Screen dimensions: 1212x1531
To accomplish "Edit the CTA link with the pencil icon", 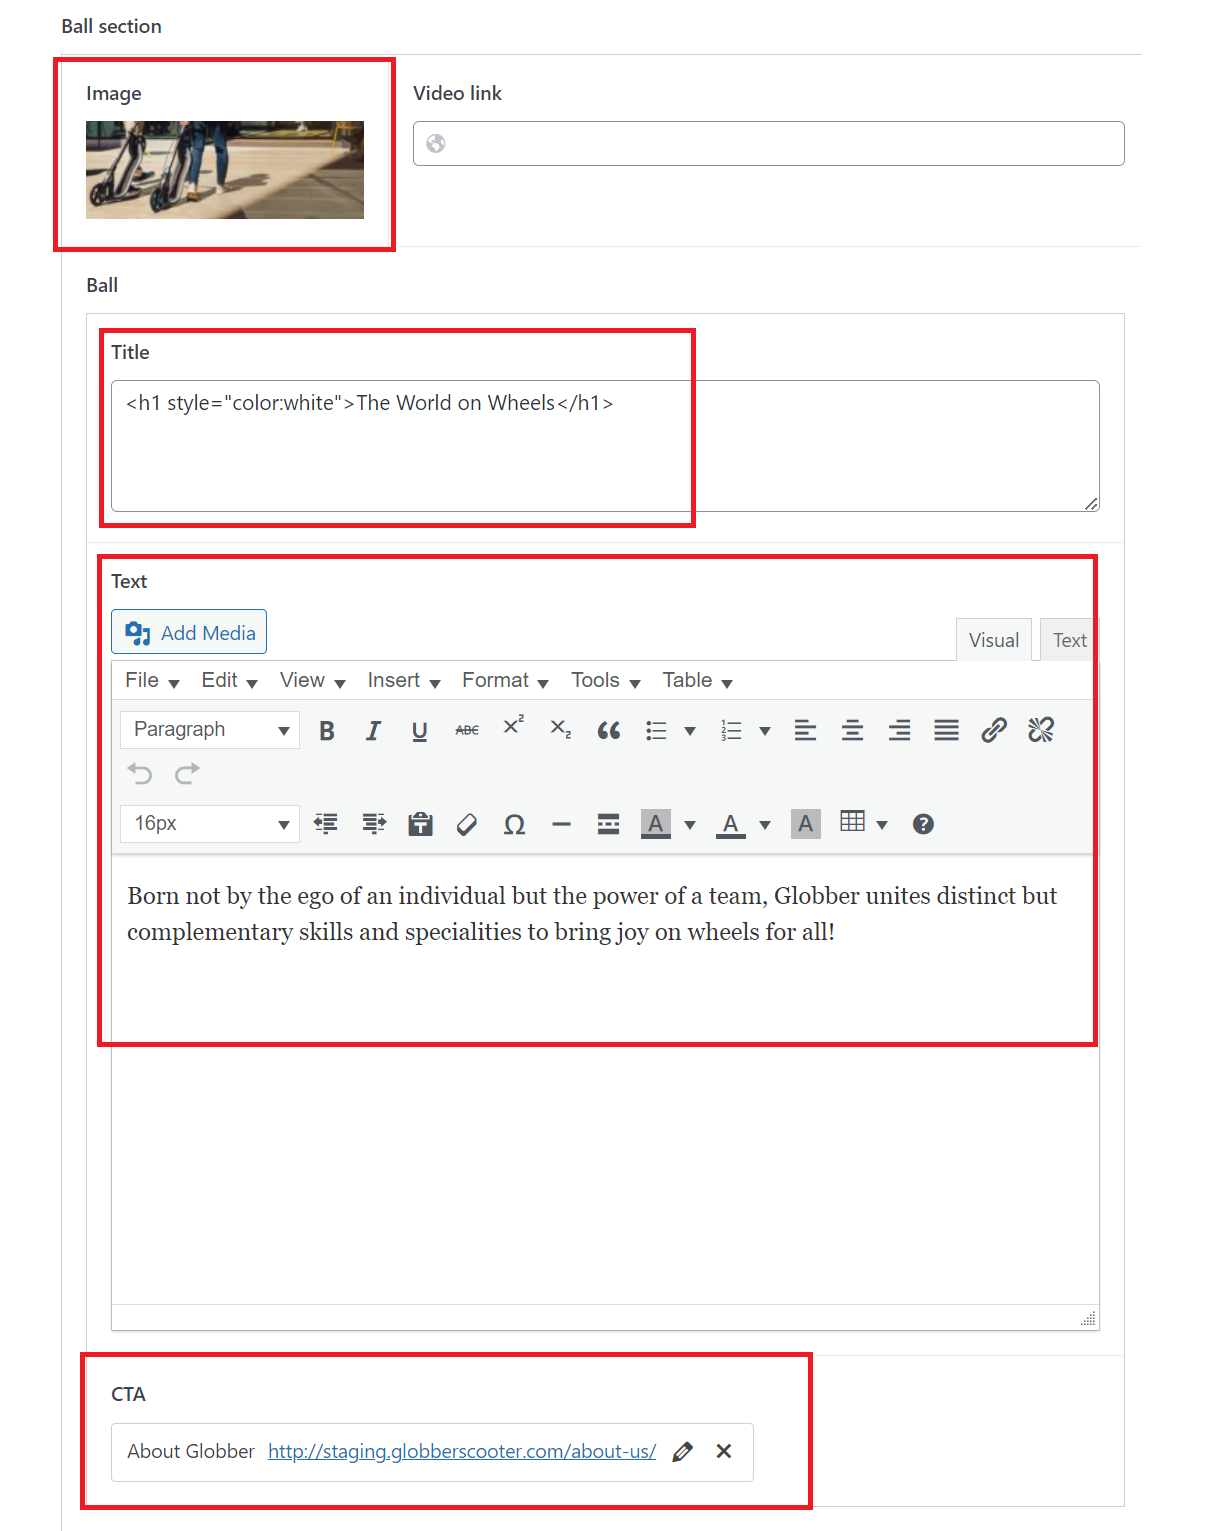I will point(683,1452).
